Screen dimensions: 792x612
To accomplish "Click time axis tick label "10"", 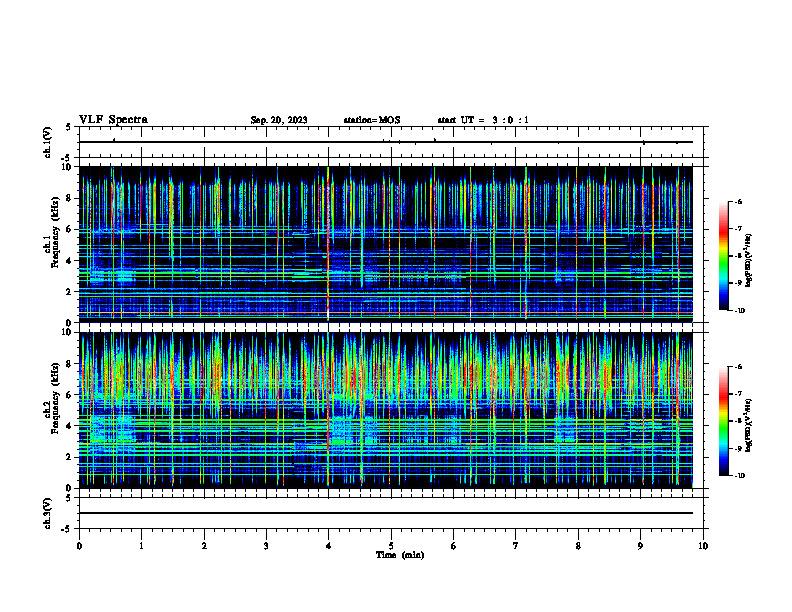I will [x=703, y=546].
